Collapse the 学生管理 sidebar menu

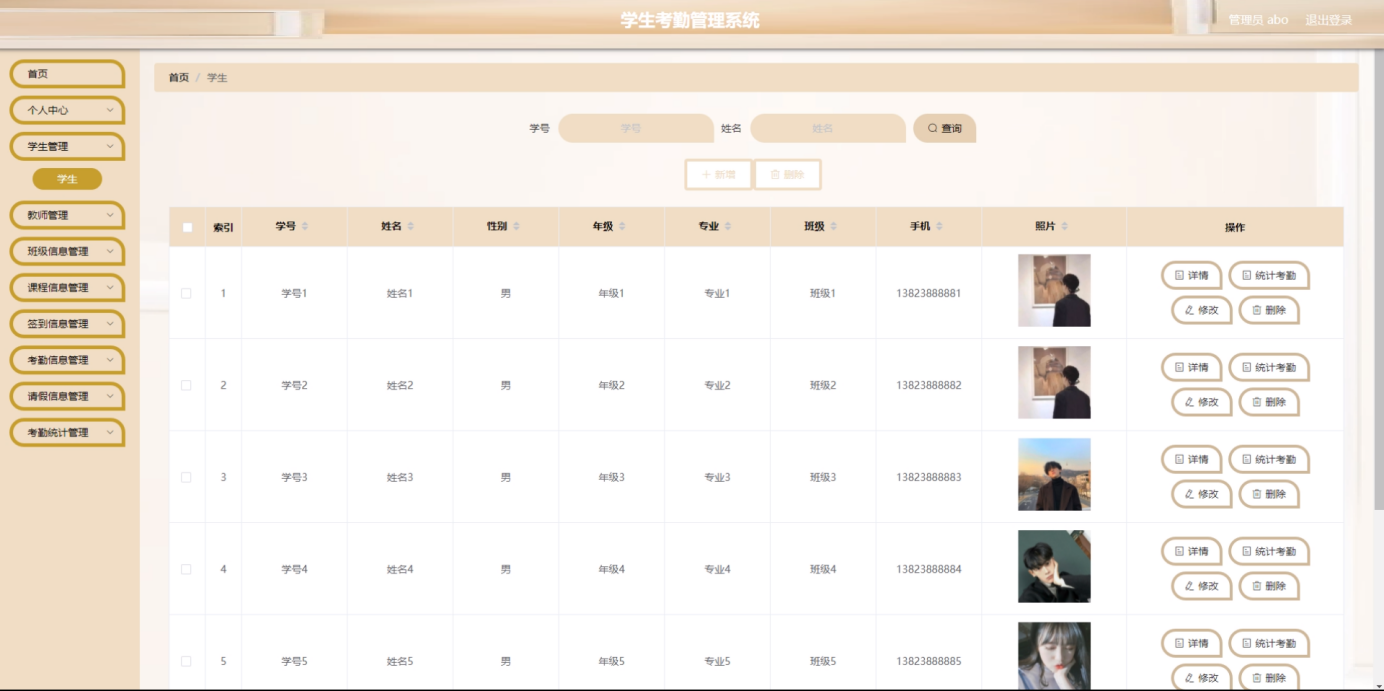click(x=67, y=146)
